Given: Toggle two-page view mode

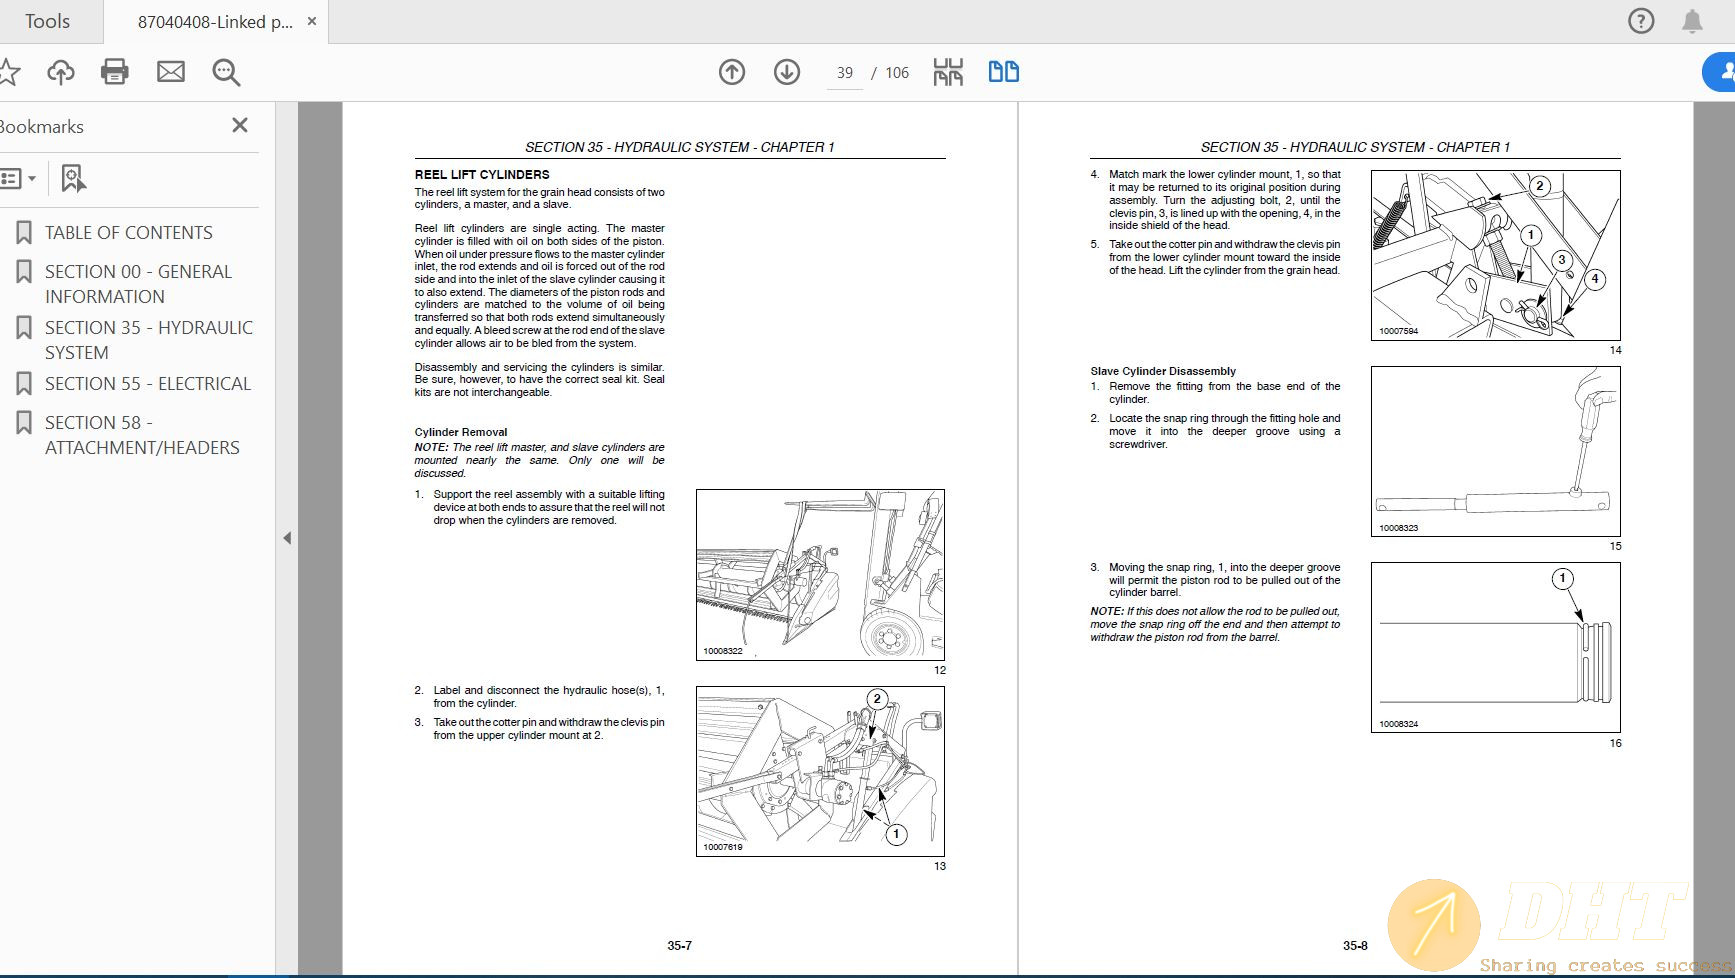Looking at the screenshot, I should [1003, 72].
